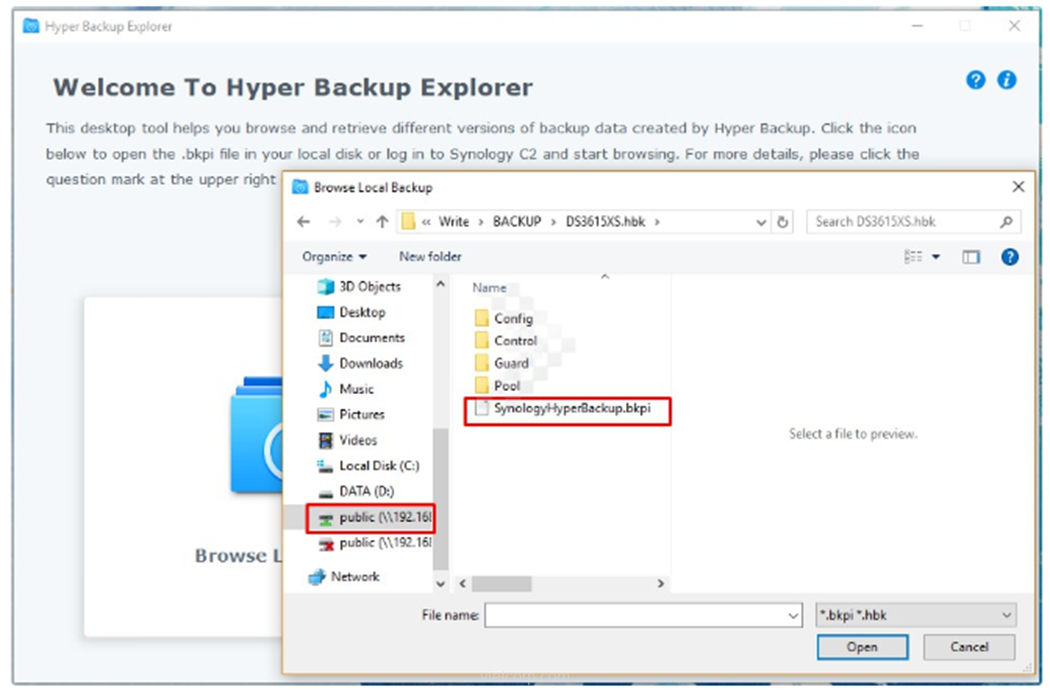Toggle the preview pane icon
This screenshot has height=695, width=1050.
tap(971, 257)
